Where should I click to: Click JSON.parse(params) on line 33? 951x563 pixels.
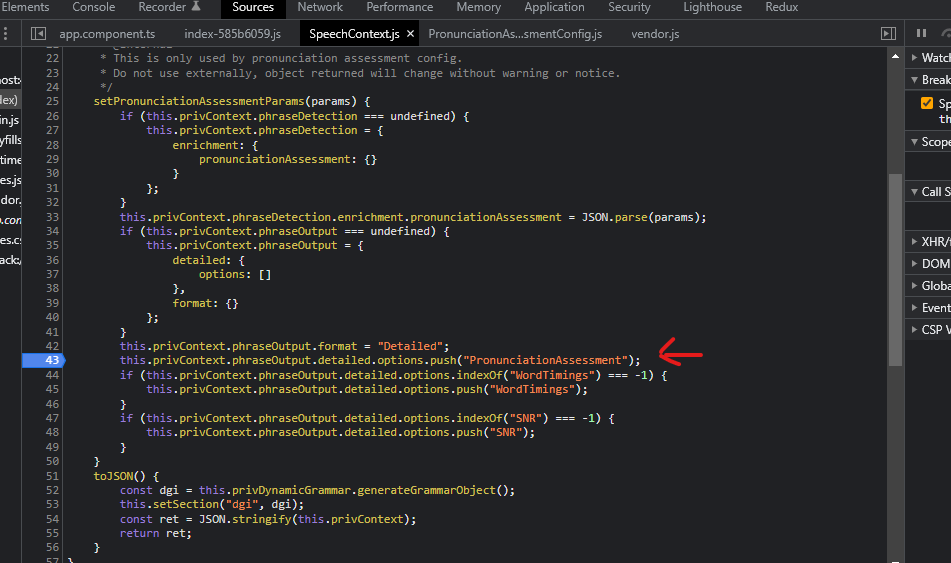(x=640, y=217)
